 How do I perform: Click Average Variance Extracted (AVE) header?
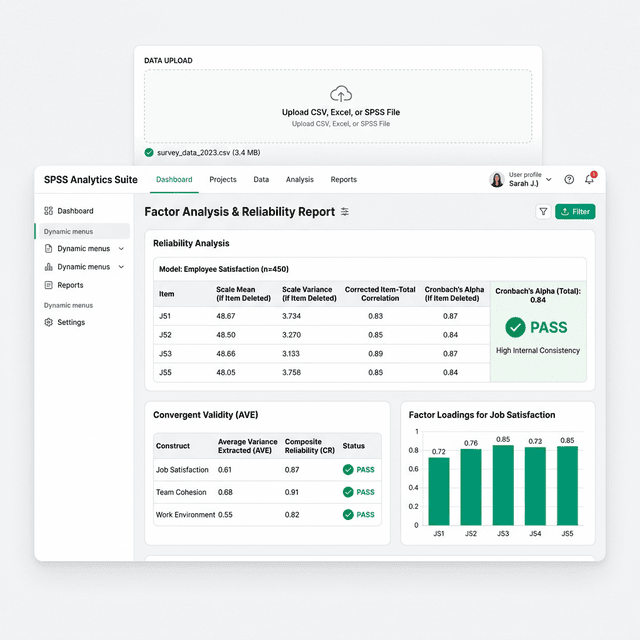click(x=247, y=446)
